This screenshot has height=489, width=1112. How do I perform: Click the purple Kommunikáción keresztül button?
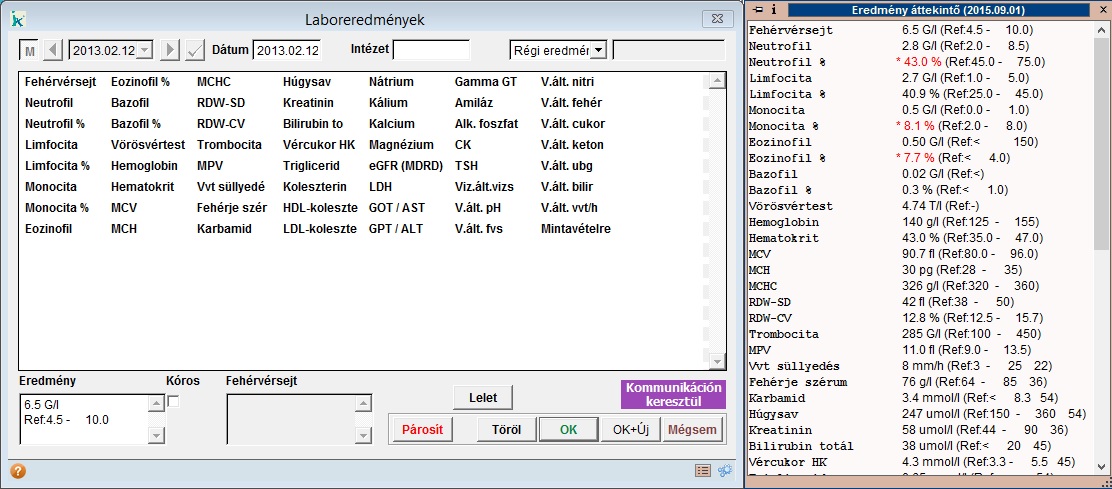[672, 394]
